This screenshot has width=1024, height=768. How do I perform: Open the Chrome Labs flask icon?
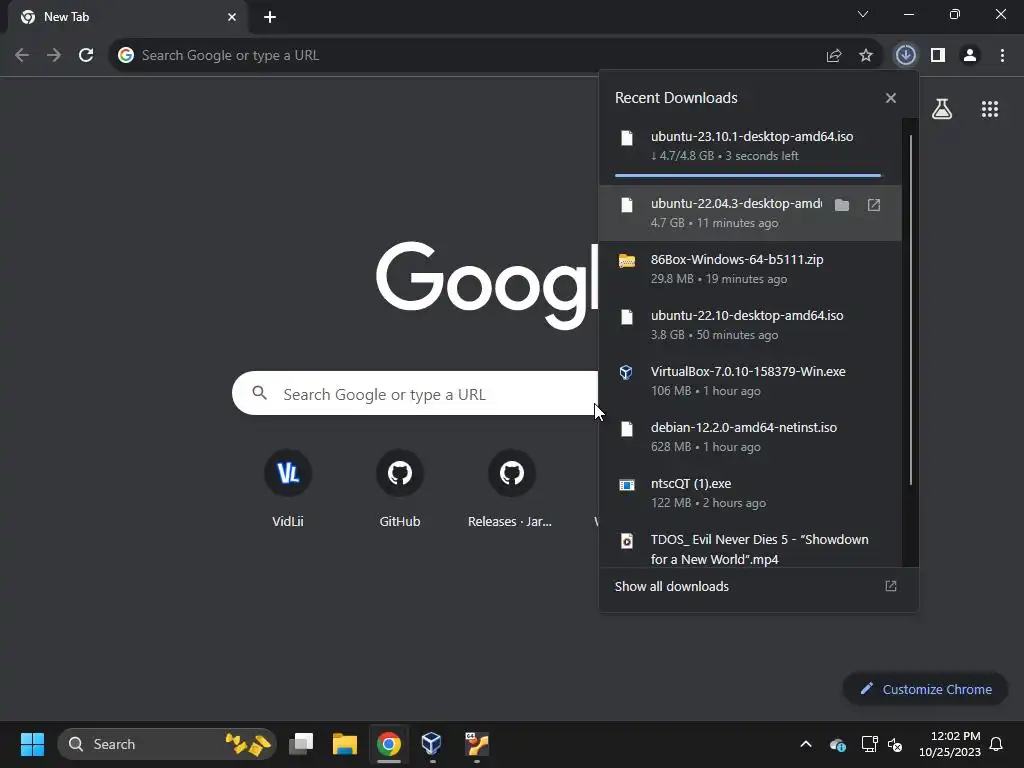click(x=942, y=109)
